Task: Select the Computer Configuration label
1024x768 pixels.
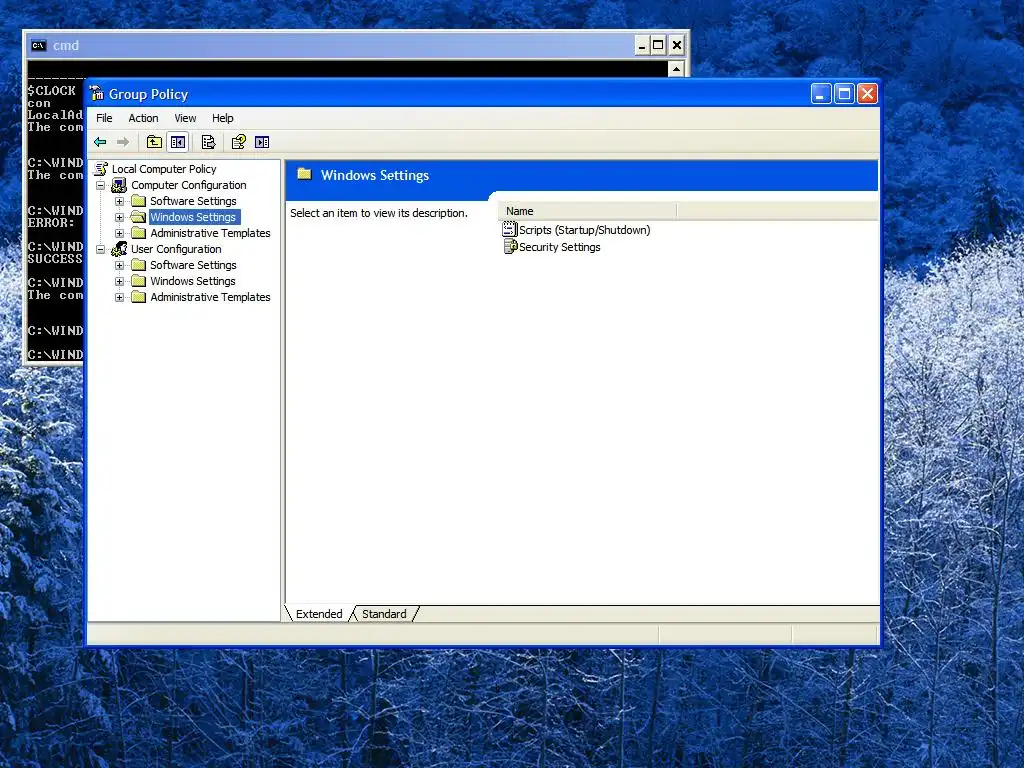Action: (189, 185)
